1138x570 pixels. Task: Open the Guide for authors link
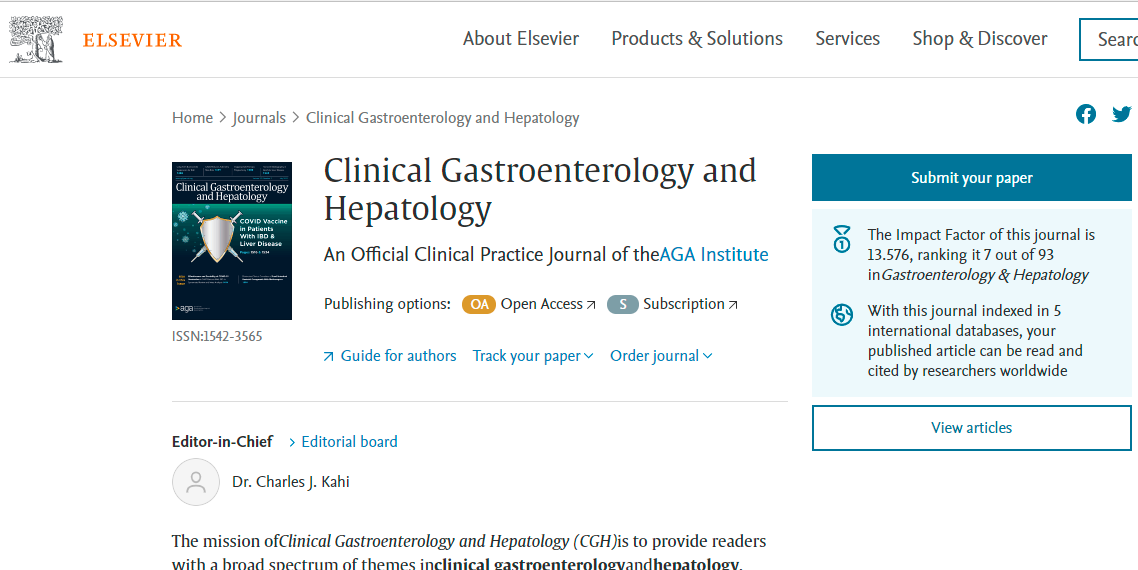click(398, 356)
